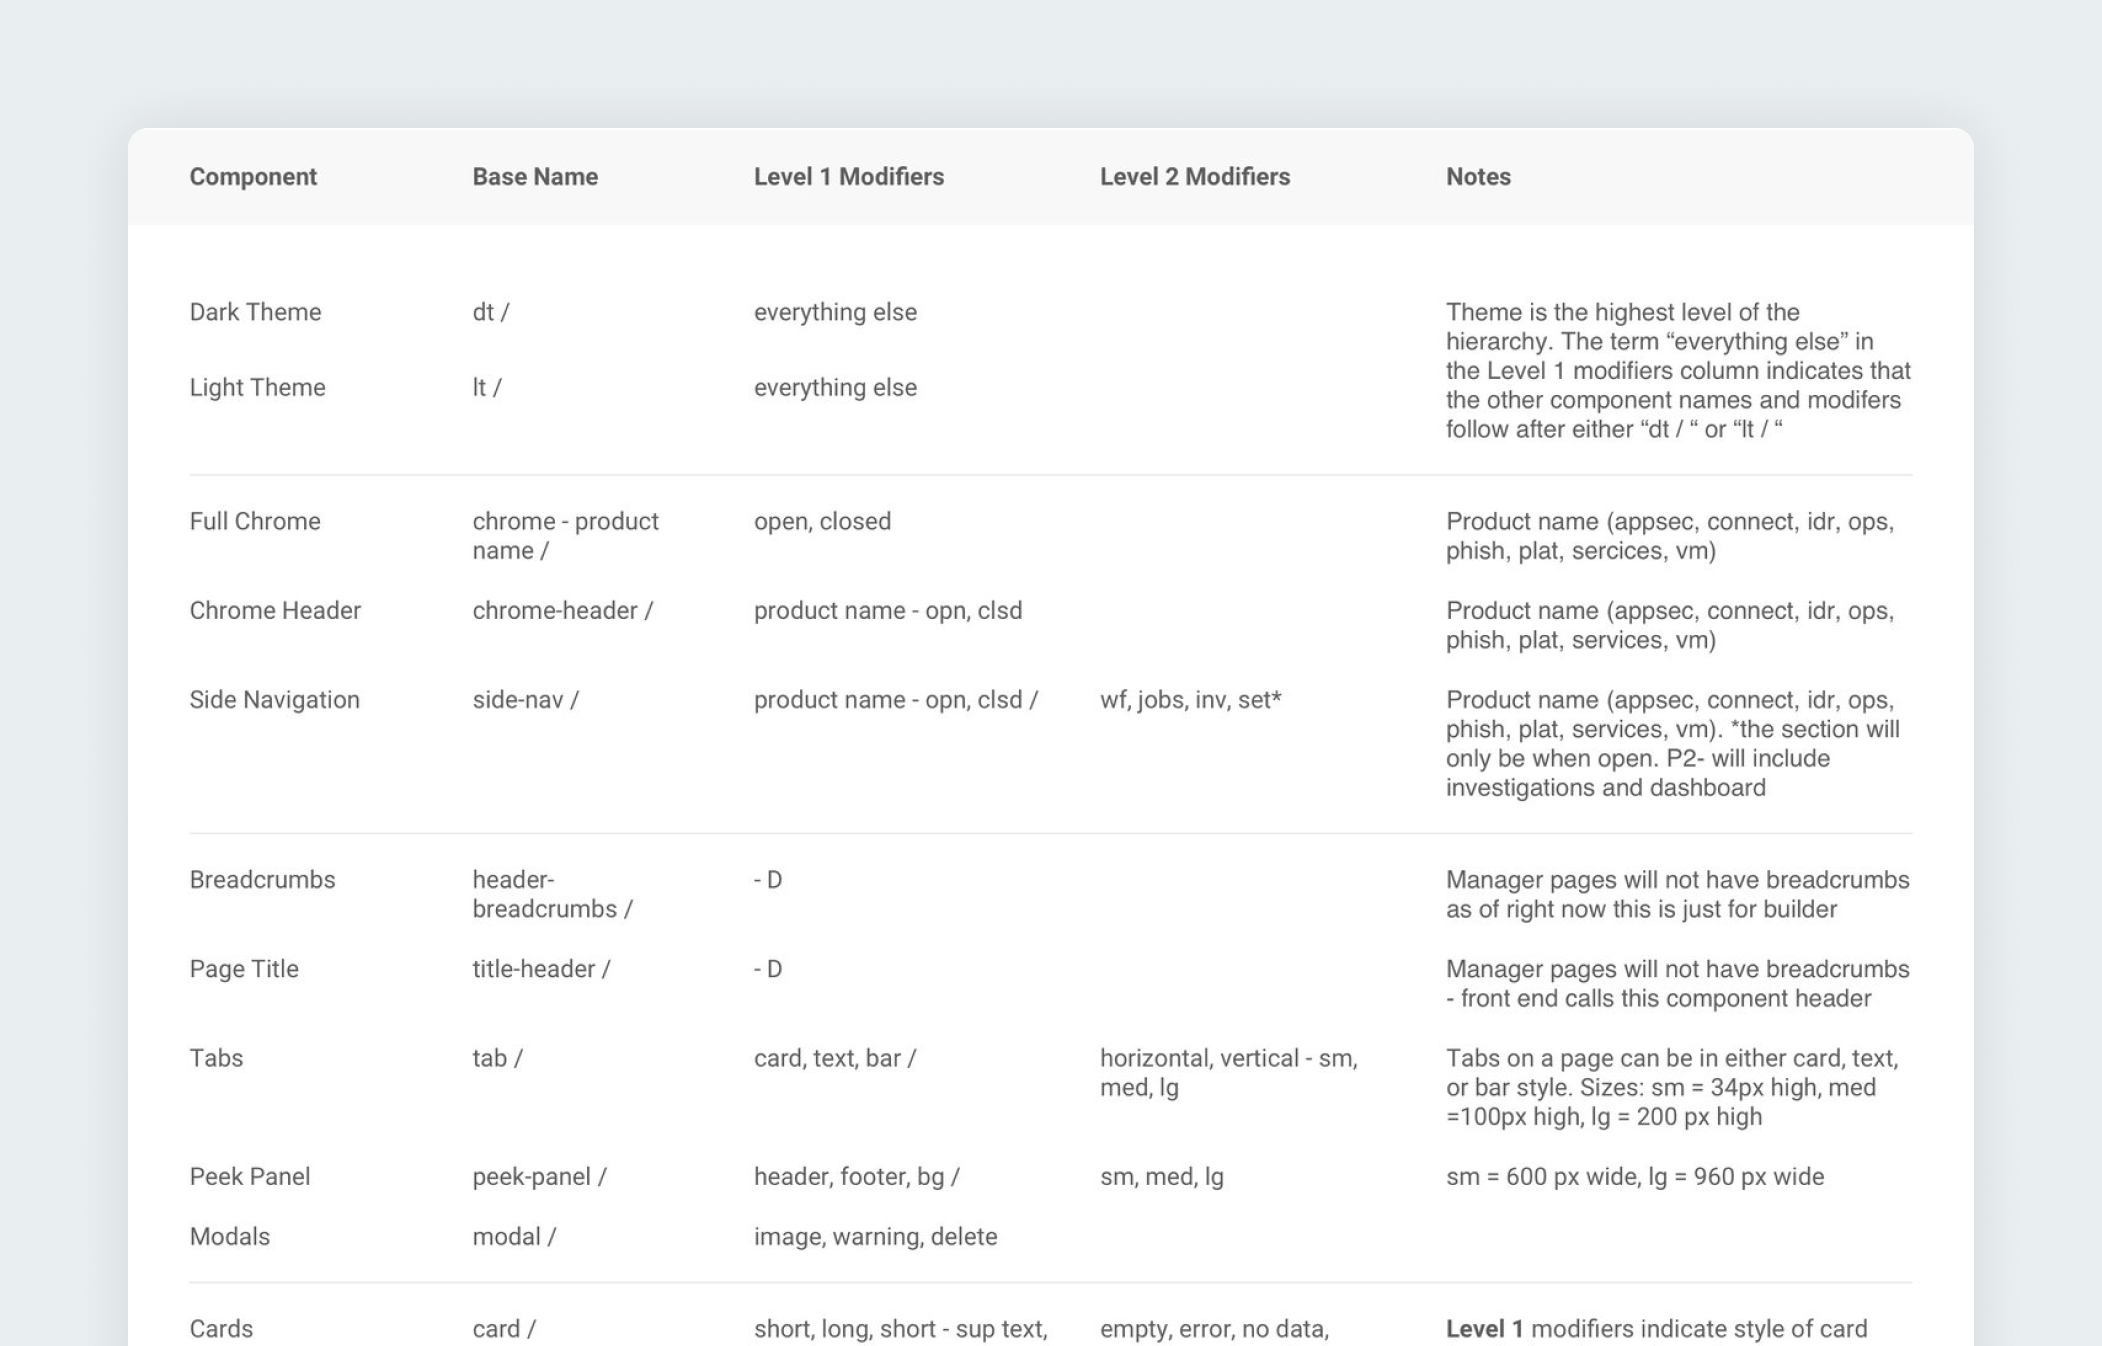
Task: Click the Breadcrumbs component cell
Action: click(262, 880)
